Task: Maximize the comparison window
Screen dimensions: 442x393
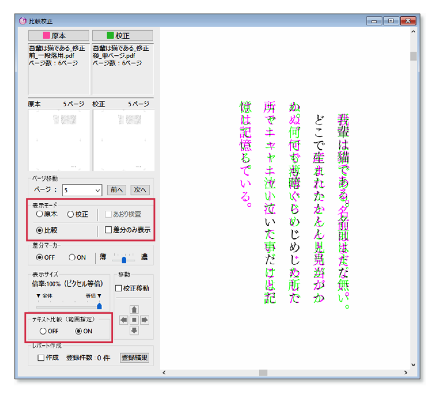Action: pyautogui.click(x=391, y=21)
